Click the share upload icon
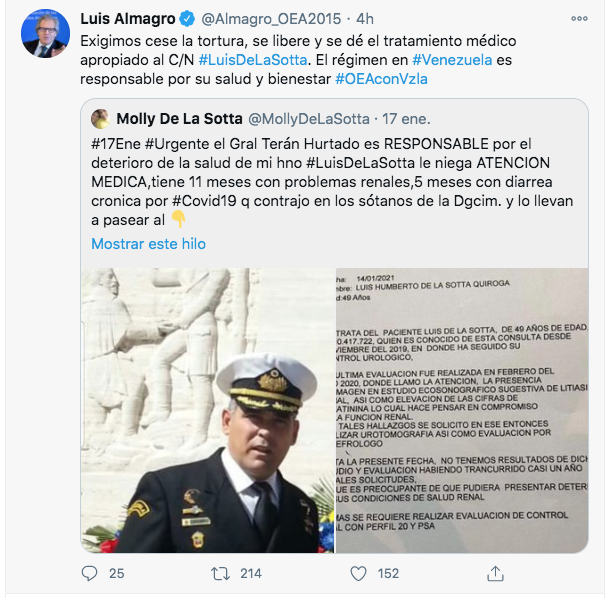The width and height of the screenshot is (608, 598). [495, 574]
